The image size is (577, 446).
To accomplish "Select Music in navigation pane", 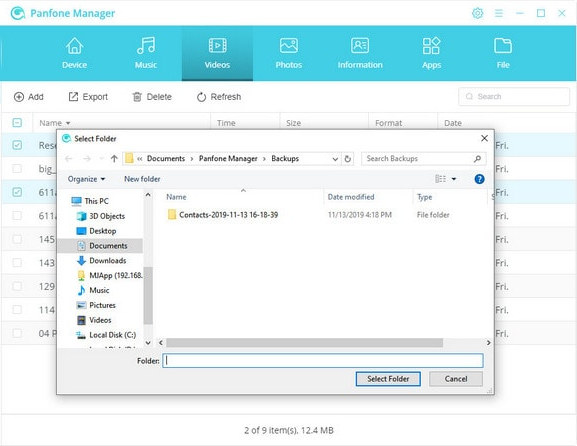I will 93,290.
